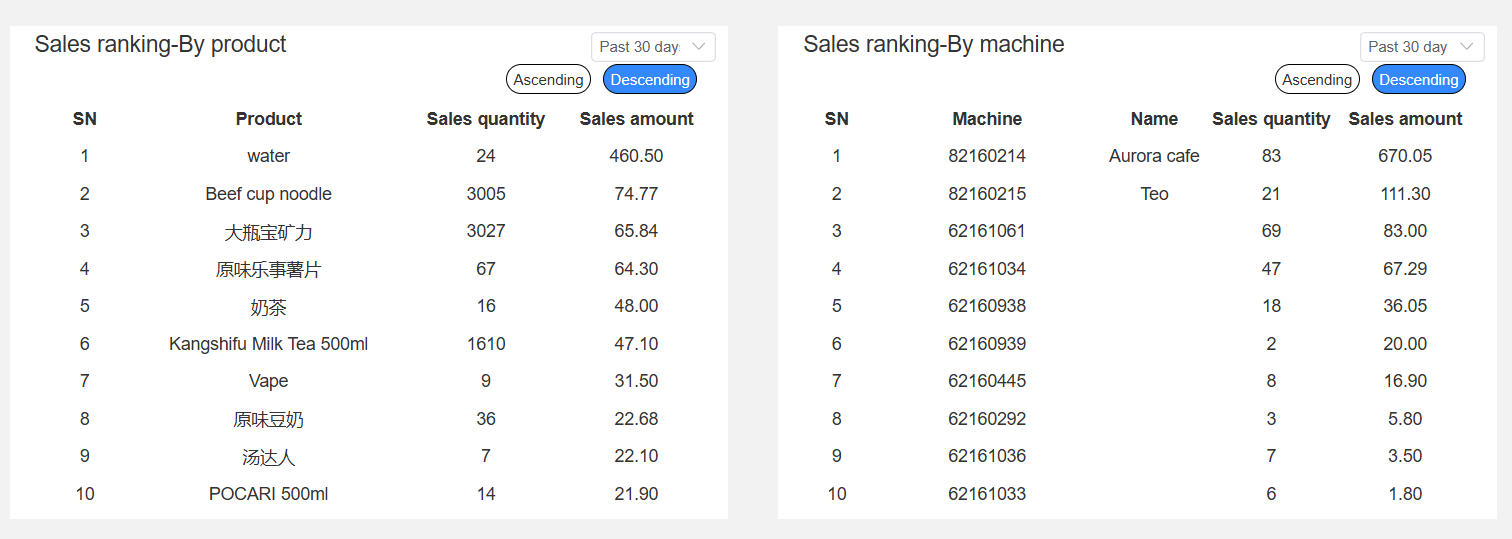Select machine 82160215
The image size is (1512, 539).
coord(987,194)
